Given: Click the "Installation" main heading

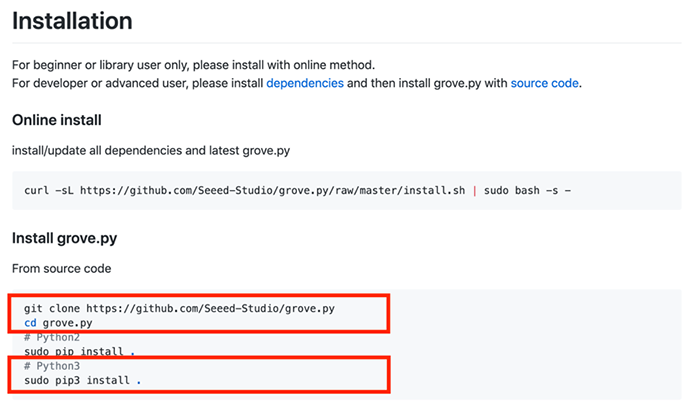Looking at the screenshot, I should pos(72,20).
